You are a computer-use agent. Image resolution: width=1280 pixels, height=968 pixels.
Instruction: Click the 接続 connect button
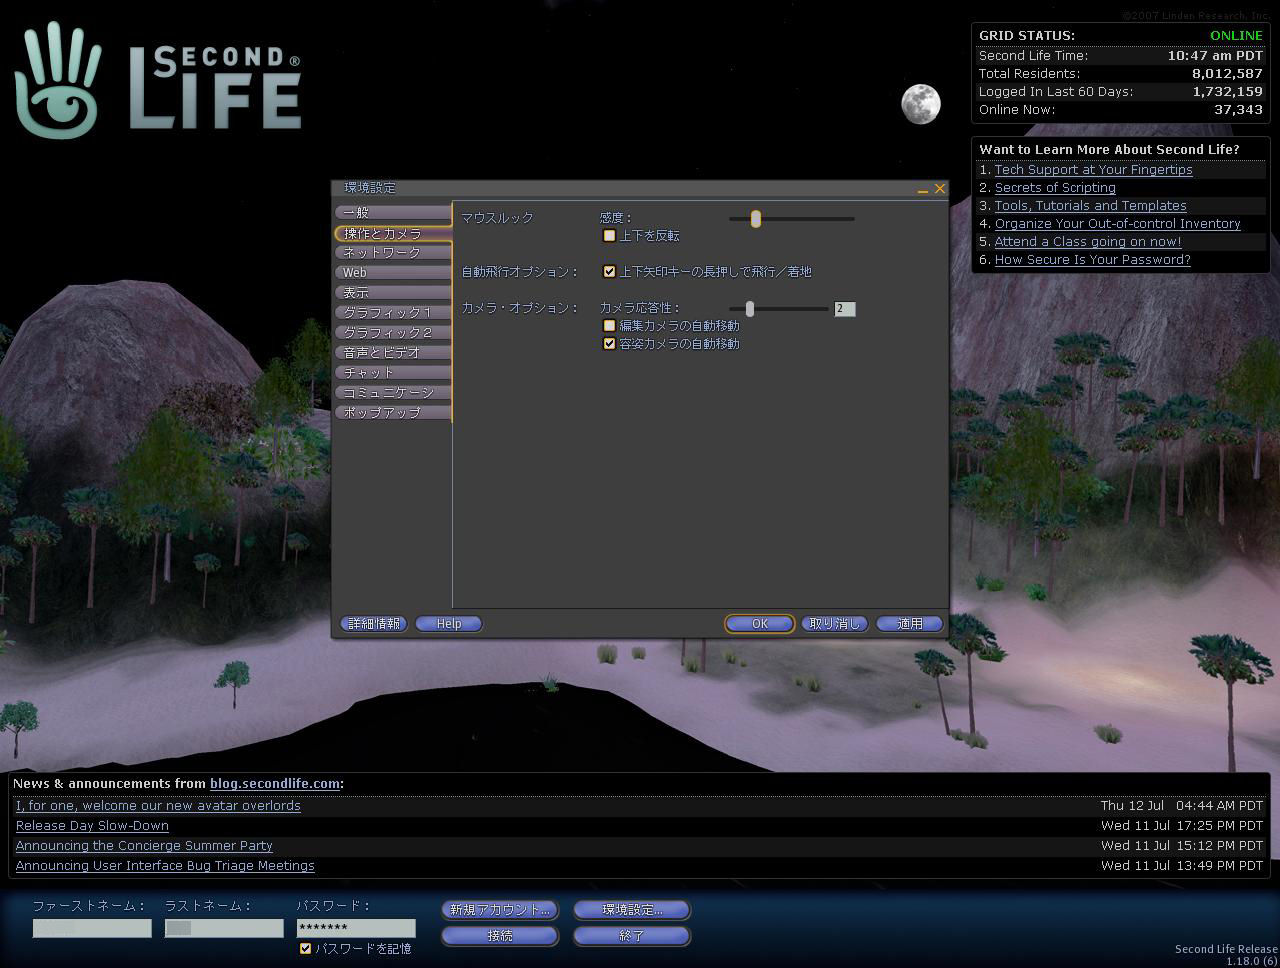(x=499, y=936)
